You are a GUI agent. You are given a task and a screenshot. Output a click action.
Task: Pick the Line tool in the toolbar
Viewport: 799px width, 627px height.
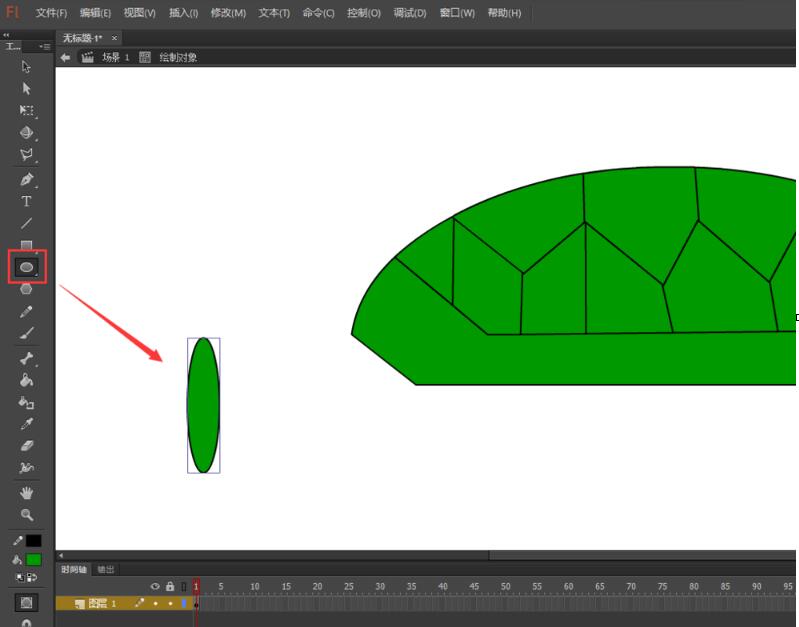pyautogui.click(x=26, y=223)
